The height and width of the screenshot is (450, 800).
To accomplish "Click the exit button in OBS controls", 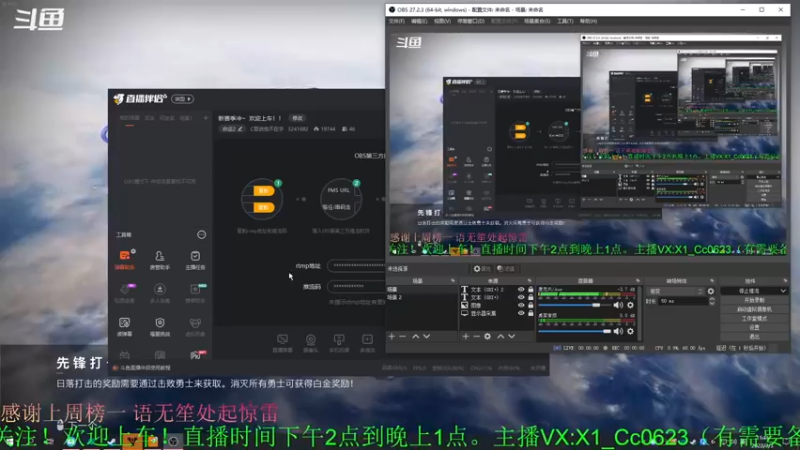I will pyautogui.click(x=754, y=337).
